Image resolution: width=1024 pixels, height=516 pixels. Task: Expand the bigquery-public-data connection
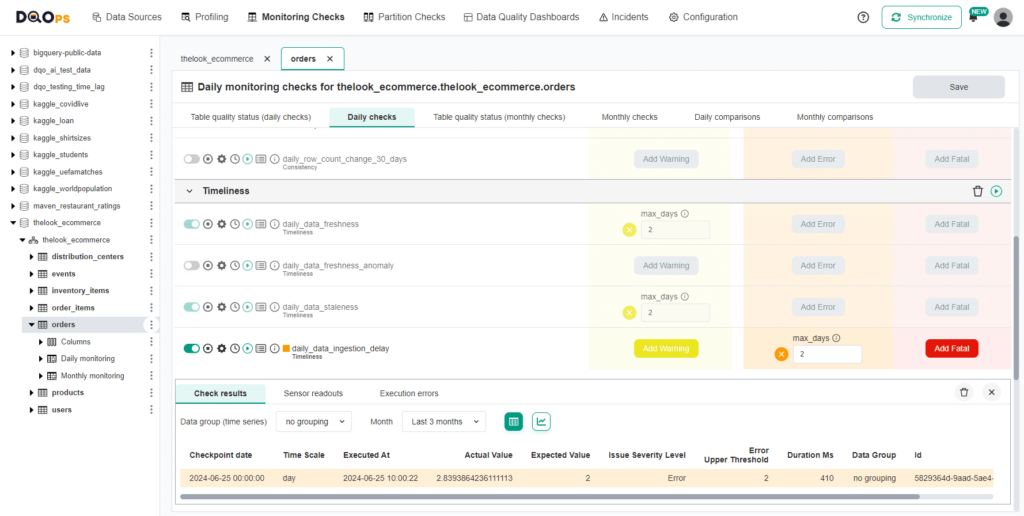coord(13,53)
